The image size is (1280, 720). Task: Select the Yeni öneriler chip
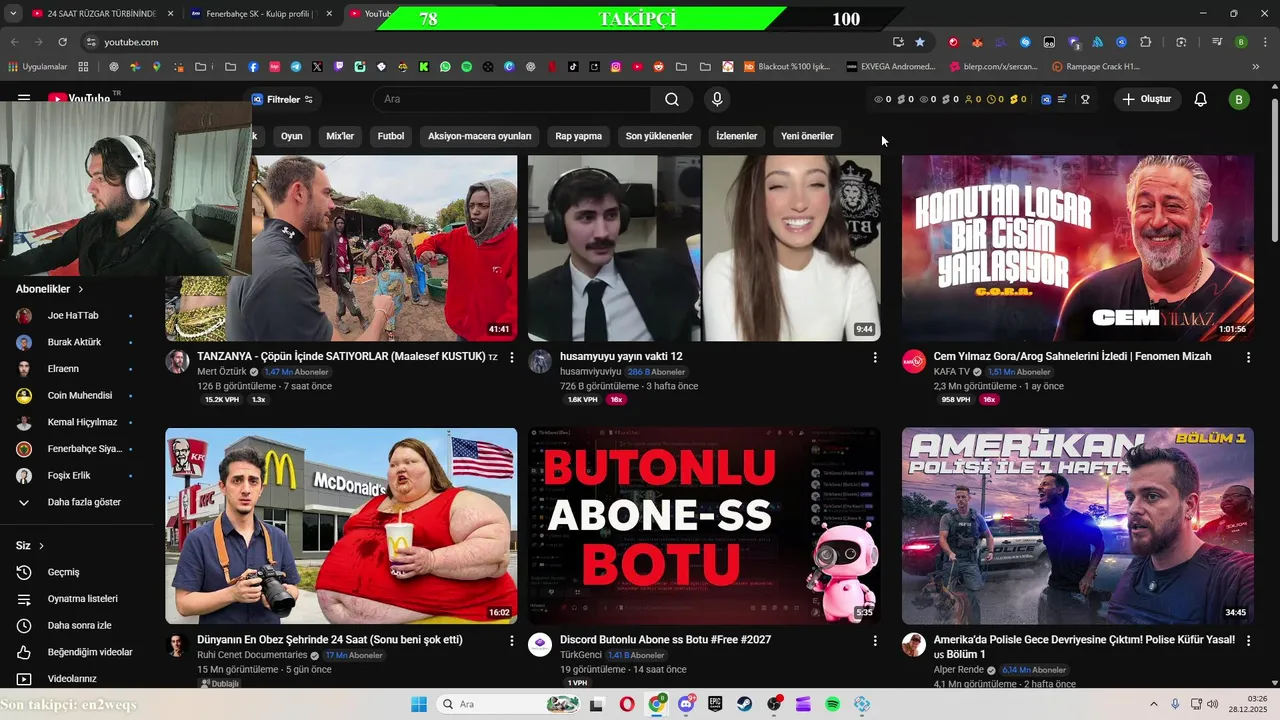[807, 136]
